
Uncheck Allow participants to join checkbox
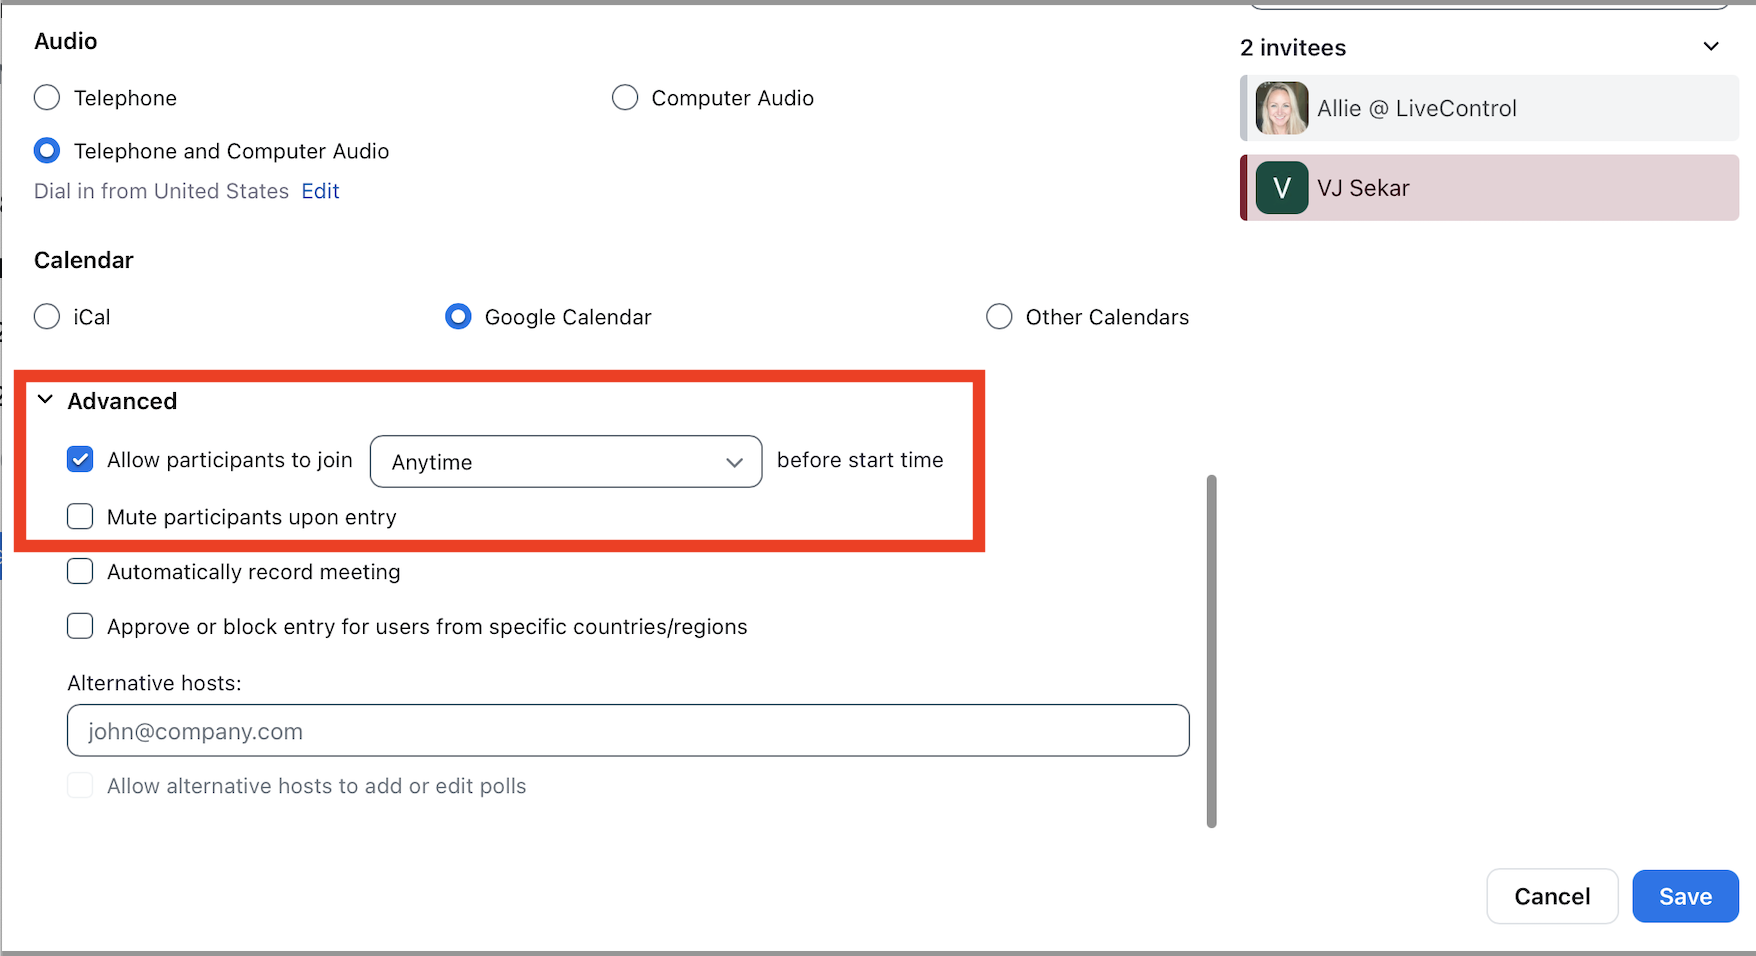pos(80,460)
